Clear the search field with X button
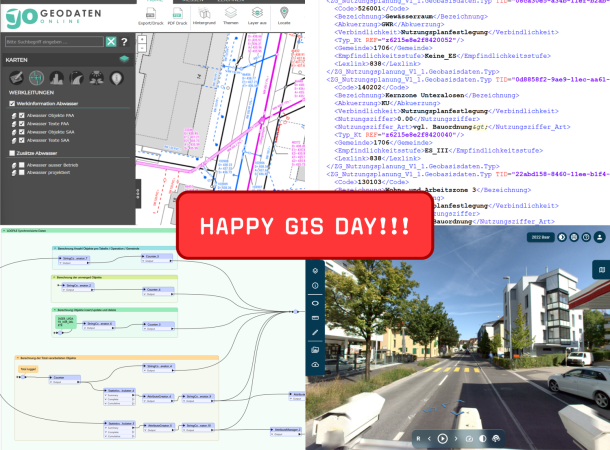Image resolution: width=610 pixels, height=450 pixels. coord(111,42)
